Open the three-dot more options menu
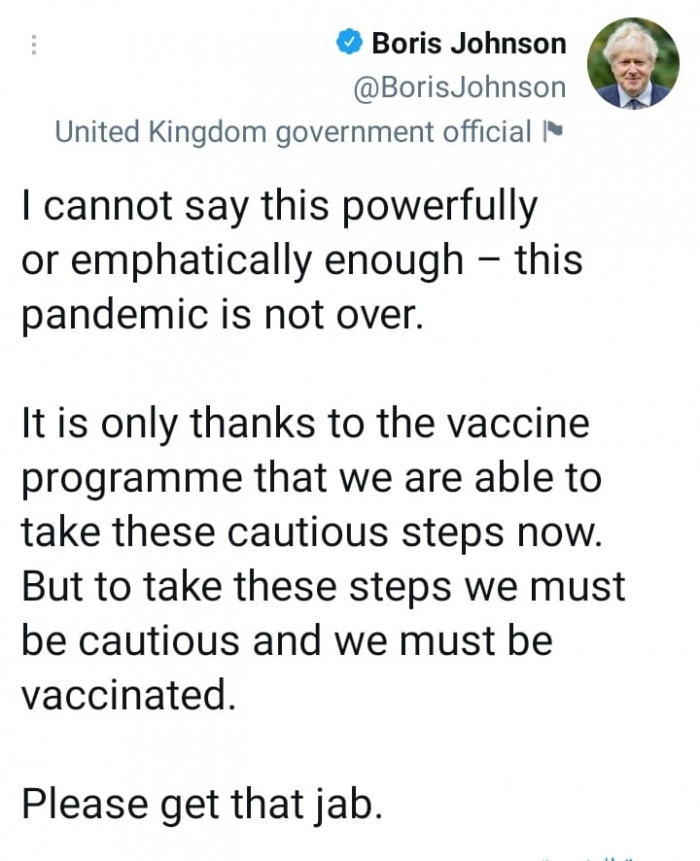Screen dimensions: 700x861 [34, 46]
